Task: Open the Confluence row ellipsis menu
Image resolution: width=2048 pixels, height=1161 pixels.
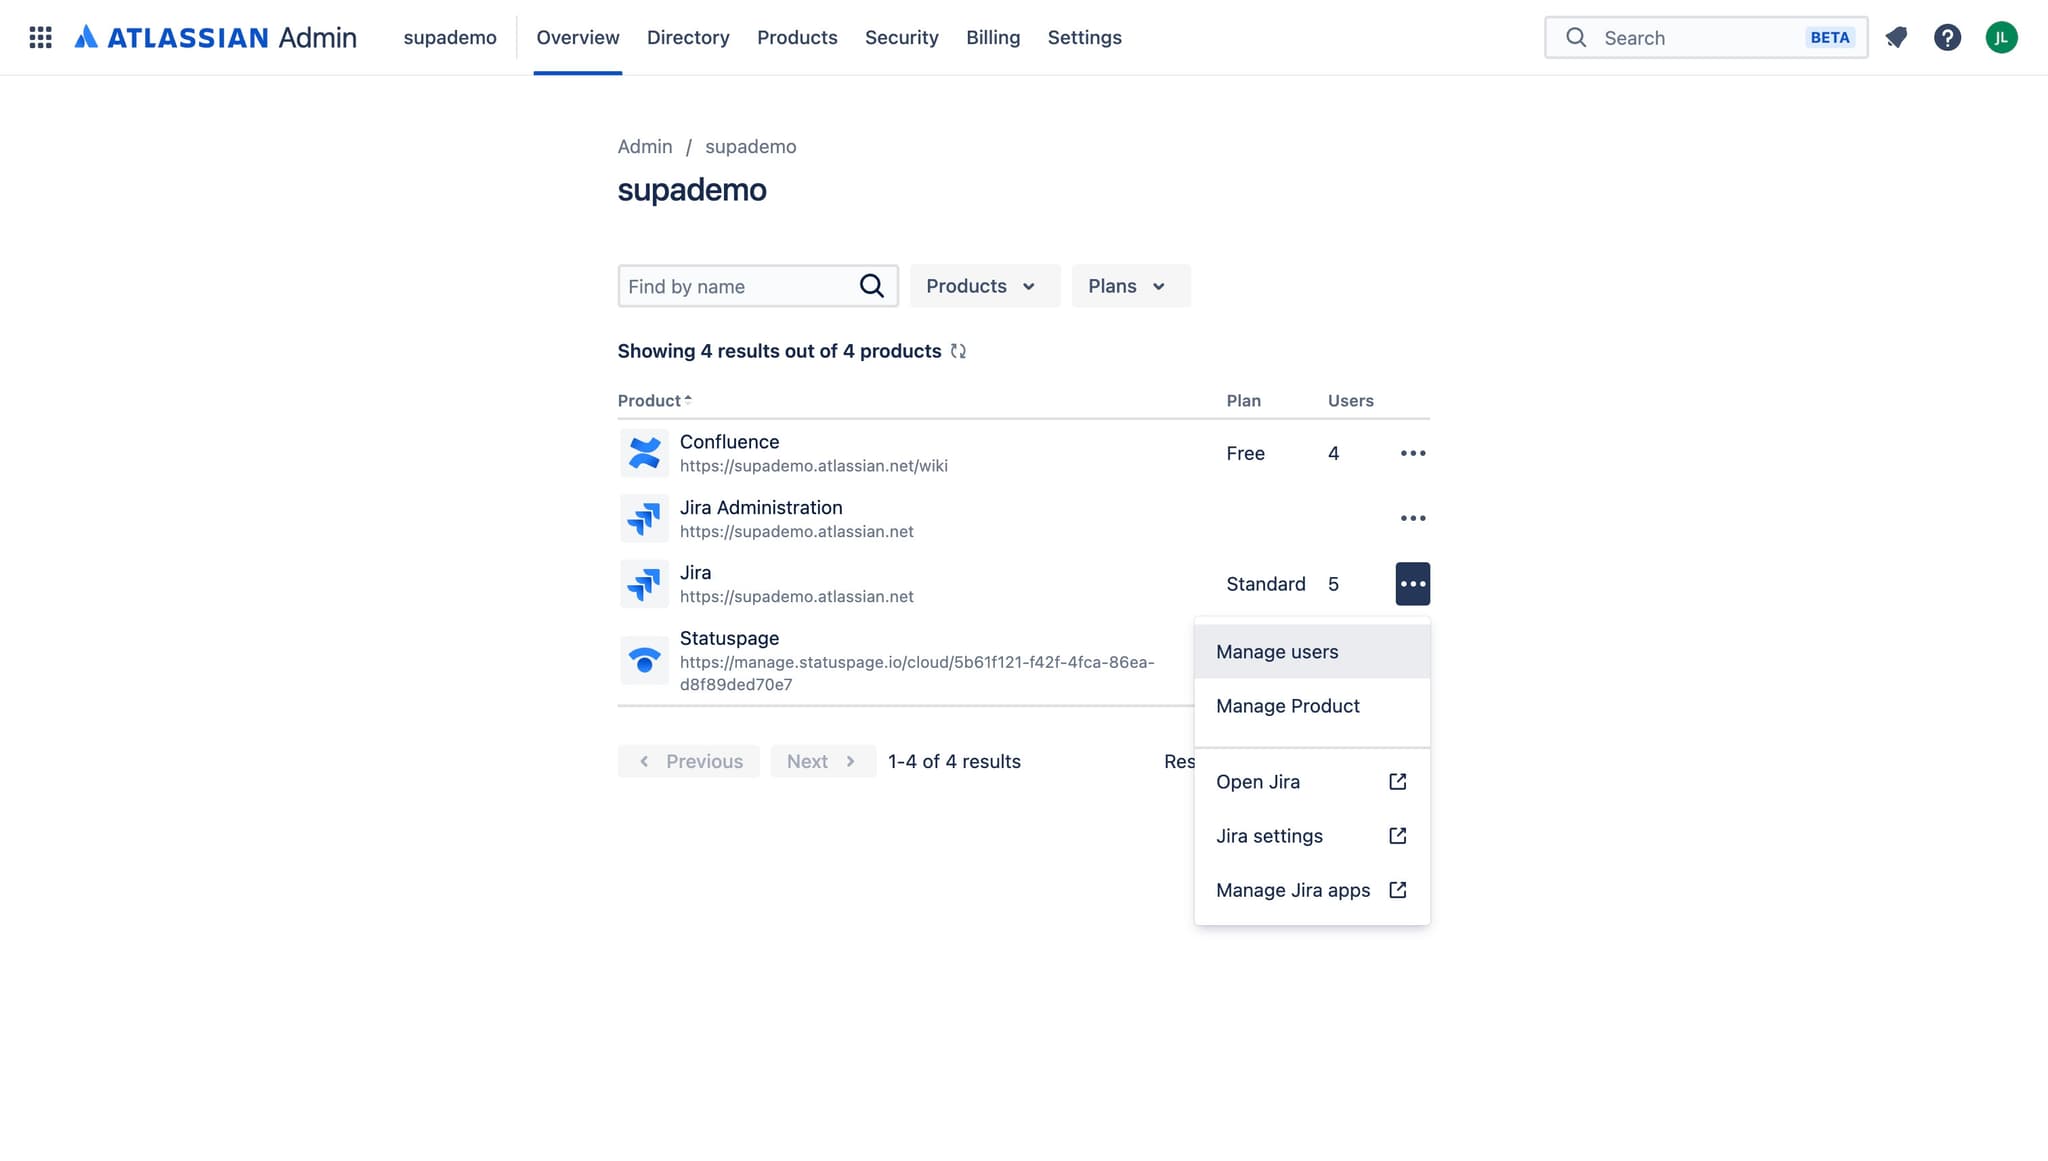Action: click(x=1413, y=452)
